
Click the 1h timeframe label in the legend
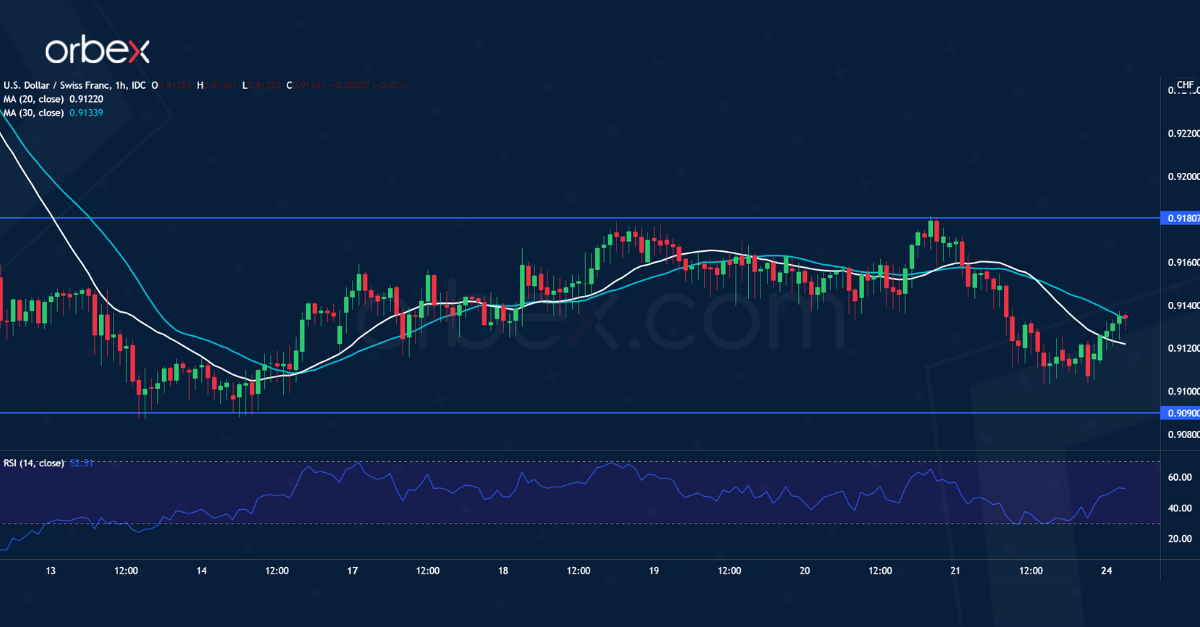[118, 86]
